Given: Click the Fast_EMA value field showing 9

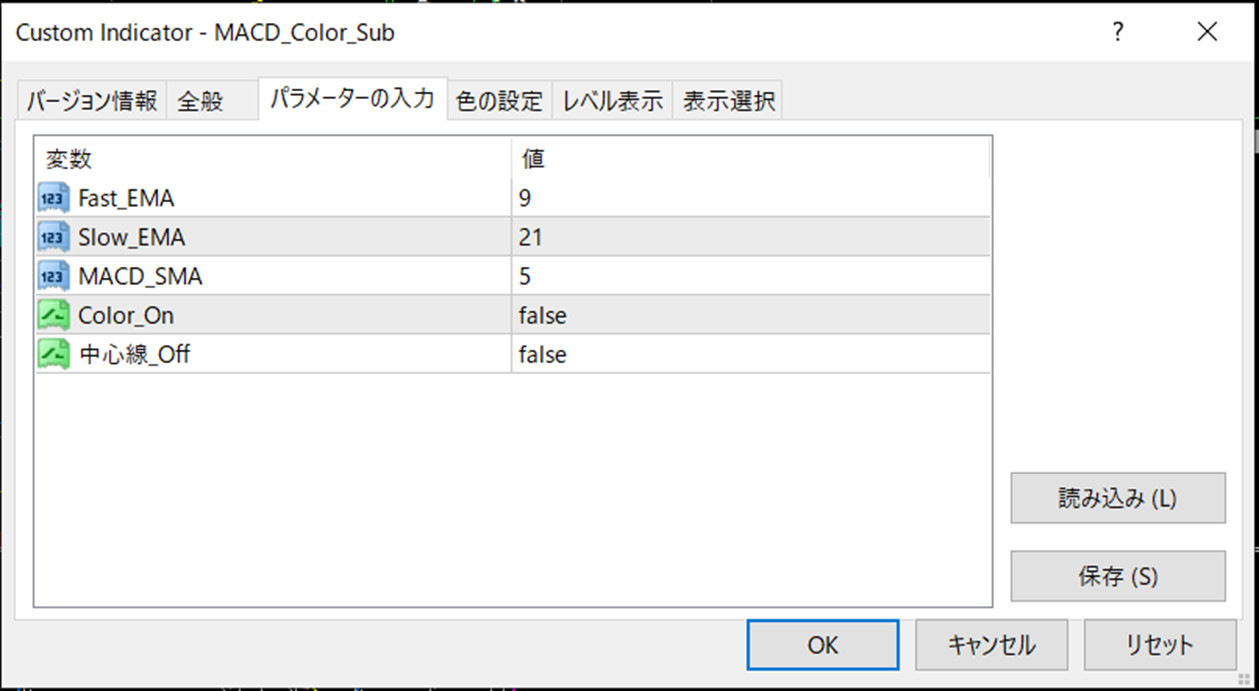Looking at the screenshot, I should tap(750, 198).
